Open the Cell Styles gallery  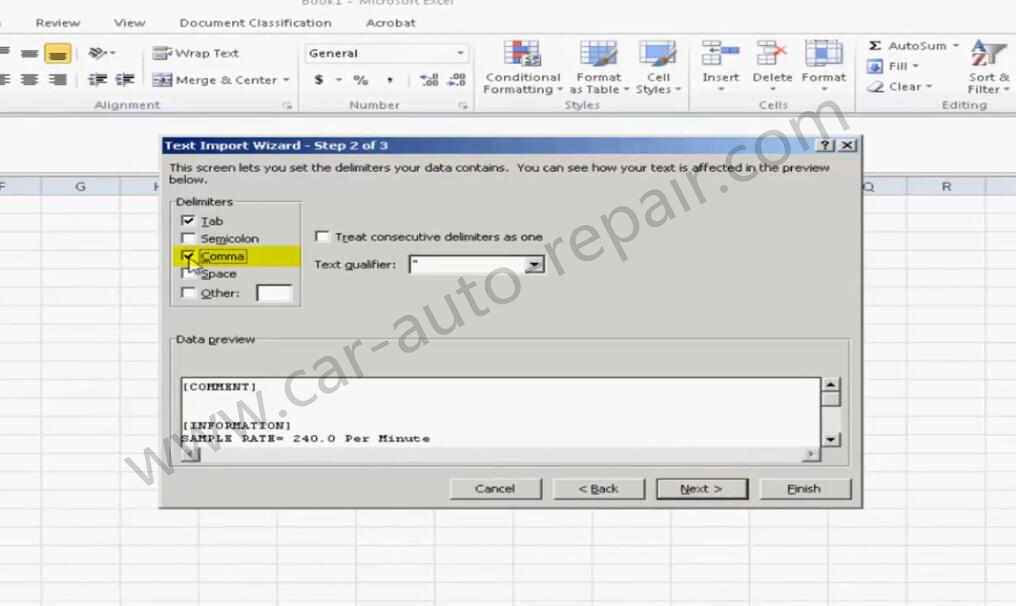[x=658, y=67]
